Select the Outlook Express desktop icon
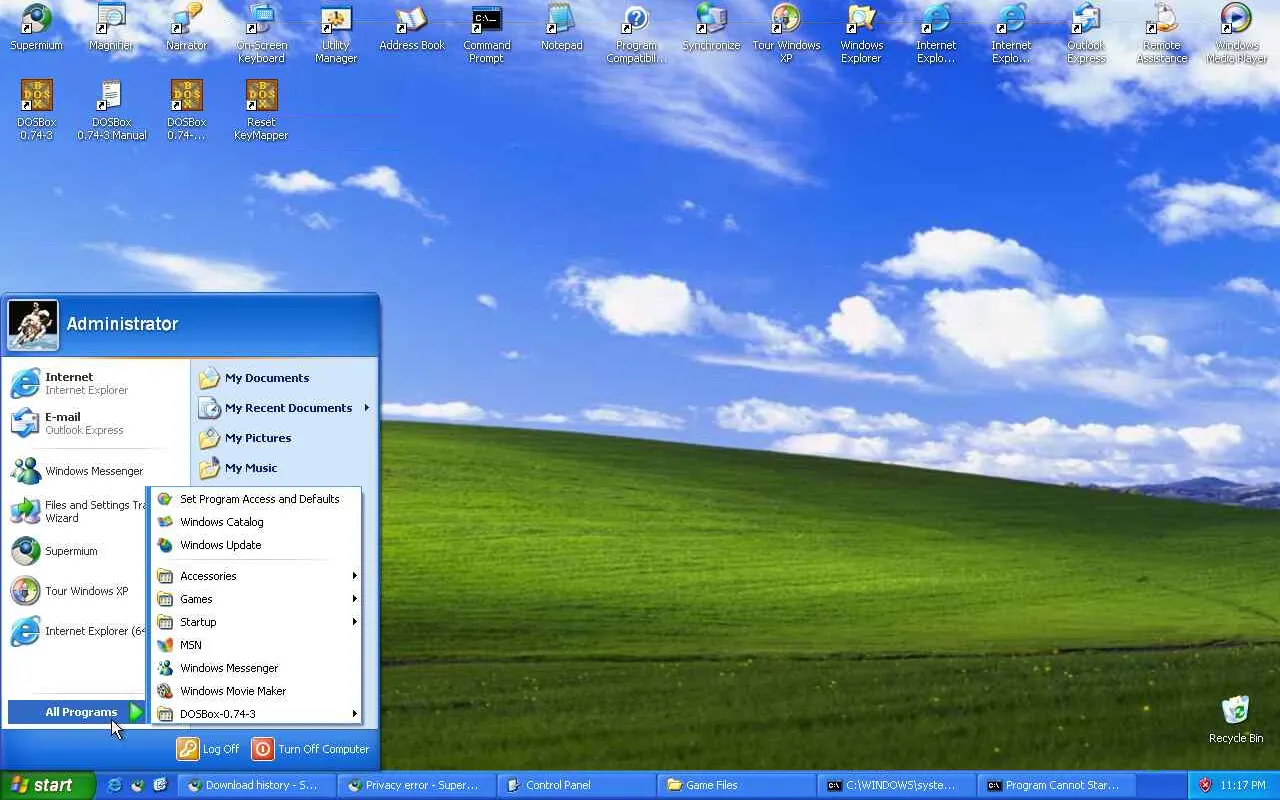This screenshot has width=1280, height=800. 1086,34
